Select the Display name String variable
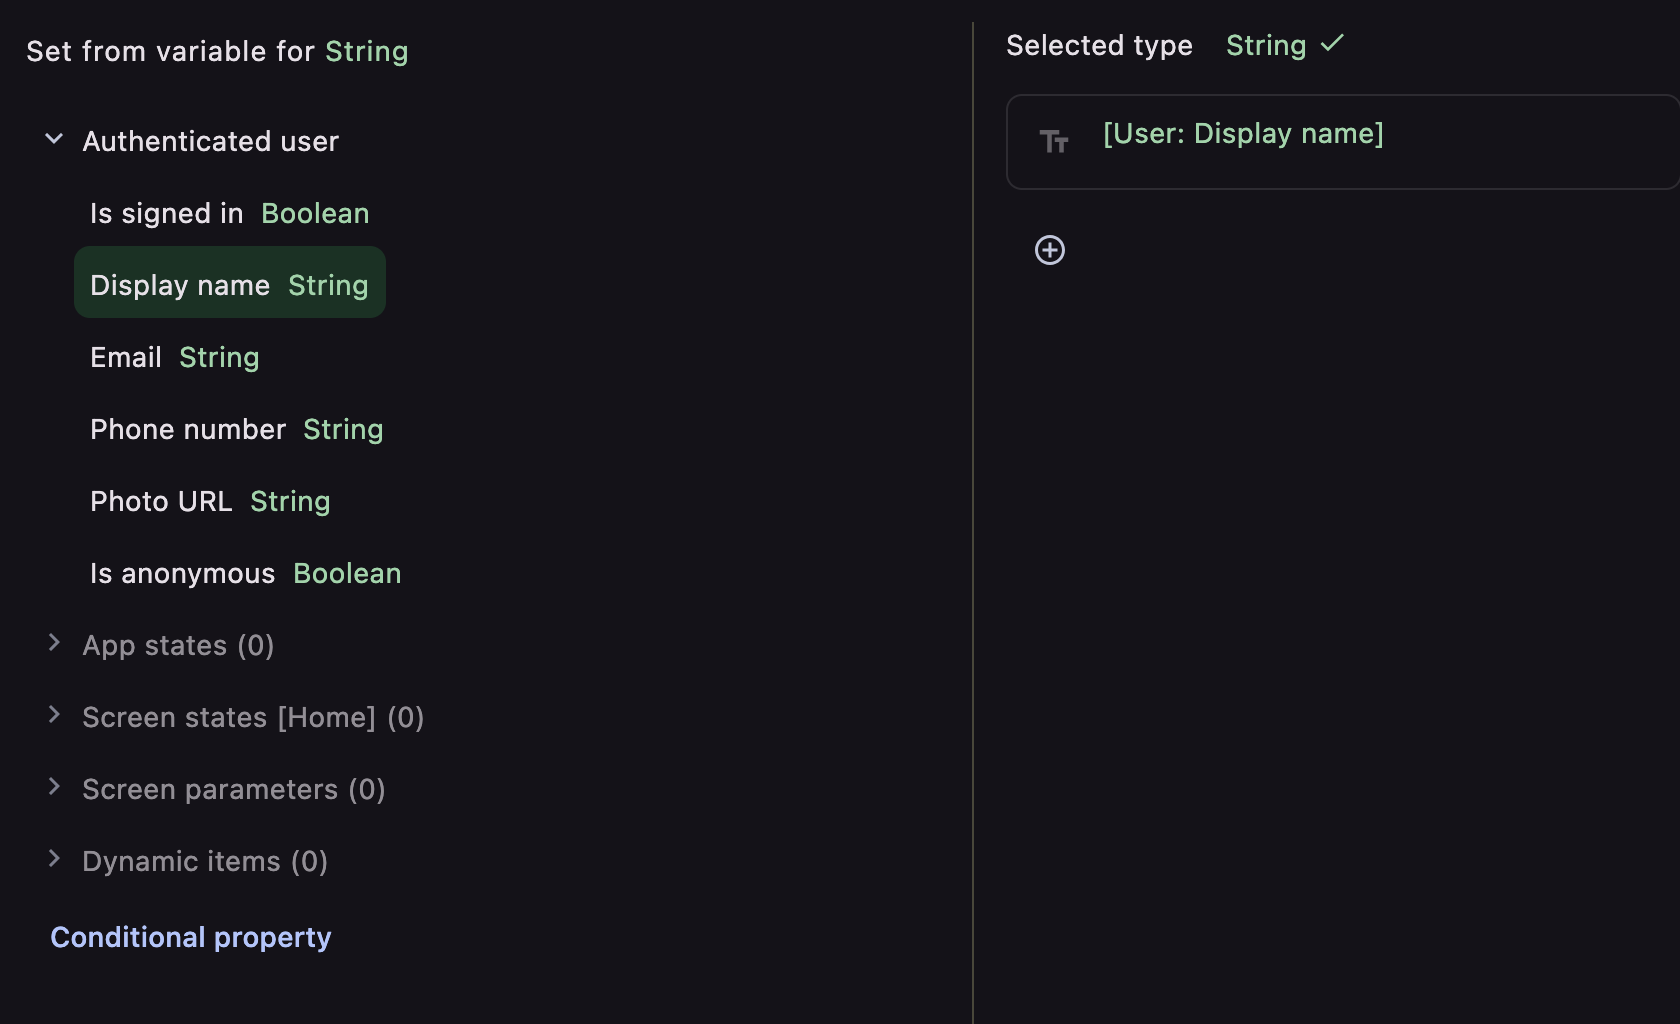Screen dimensions: 1680x1024 click(x=230, y=283)
